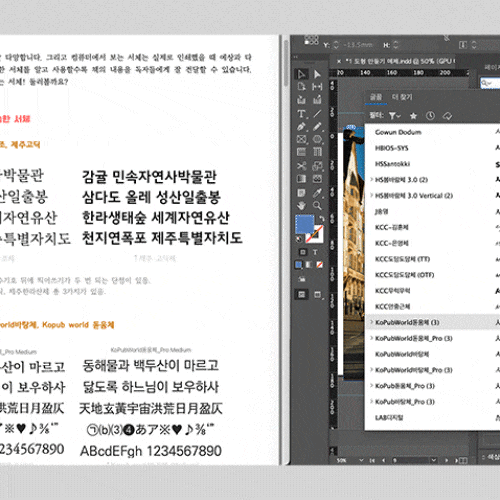Switch to the 더 찾기 tab

[402, 97]
